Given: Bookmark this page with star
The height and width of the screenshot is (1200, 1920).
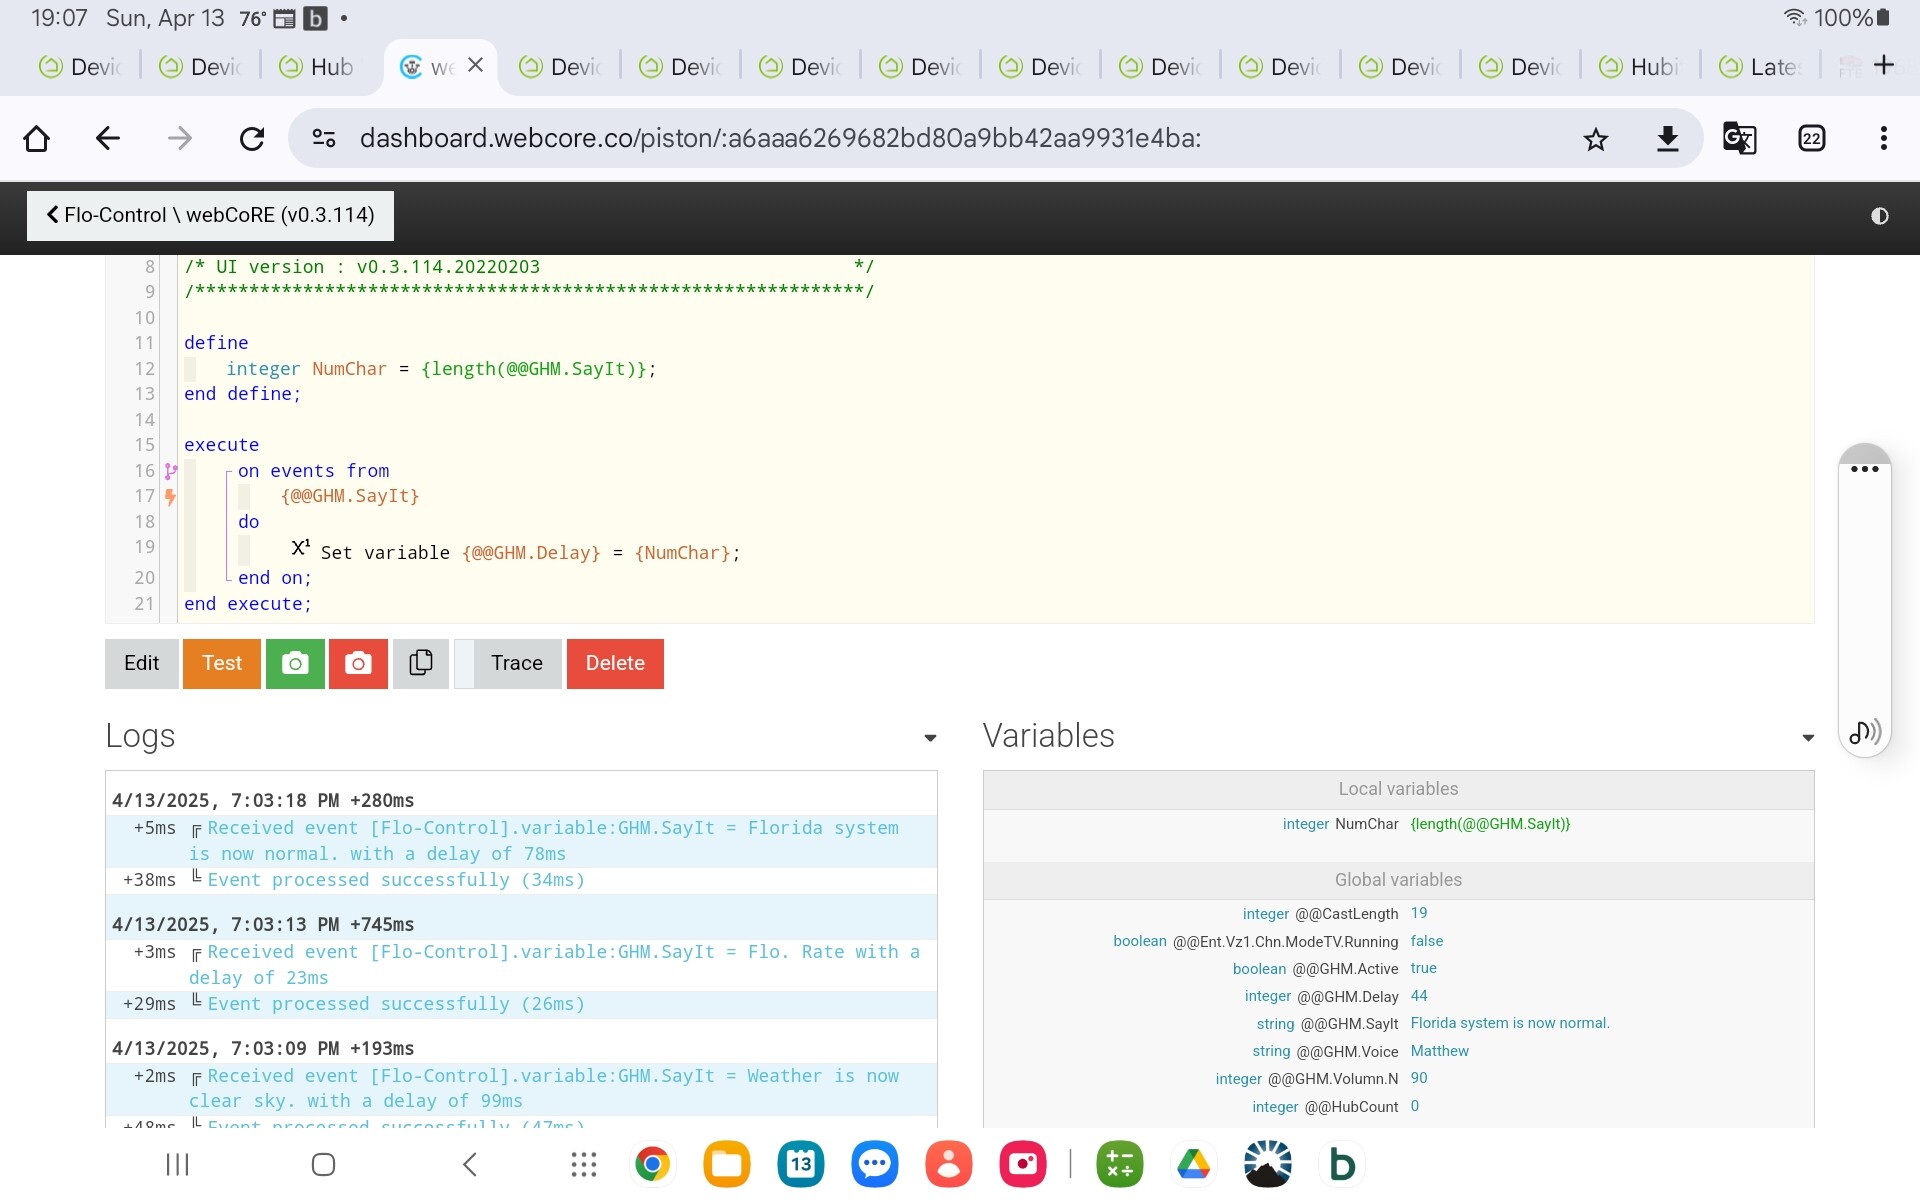Looking at the screenshot, I should [x=1596, y=139].
